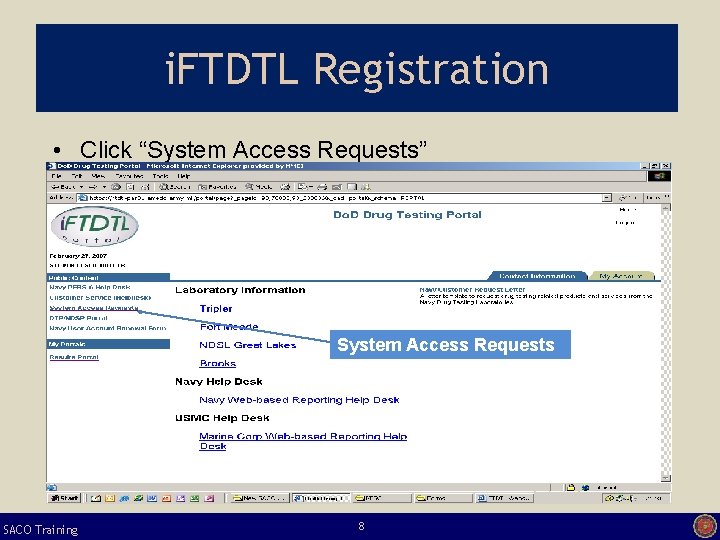Viewport: 720px width, 540px height.
Task: Open the Navy DFRS & Help Desk link
Action: (90, 287)
